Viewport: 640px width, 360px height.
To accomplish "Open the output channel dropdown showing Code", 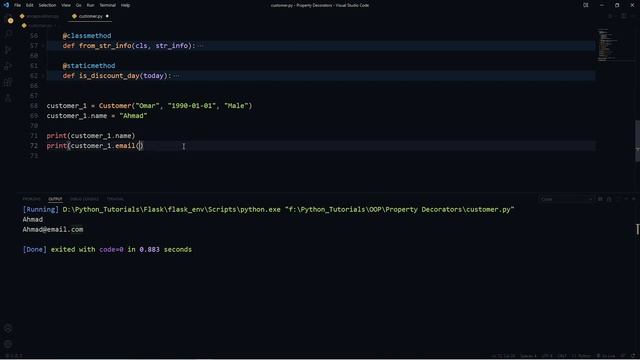I will pos(566,199).
